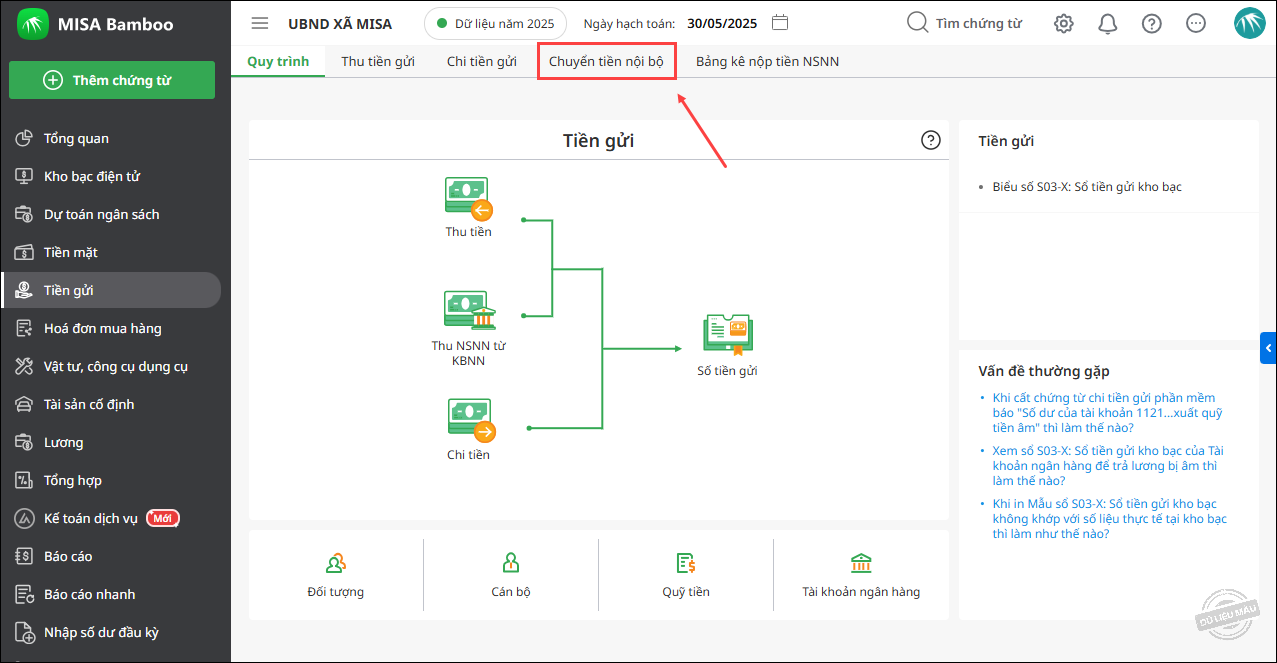
Task: Click the Sổ tiền gửi label
Action: [x=727, y=371]
